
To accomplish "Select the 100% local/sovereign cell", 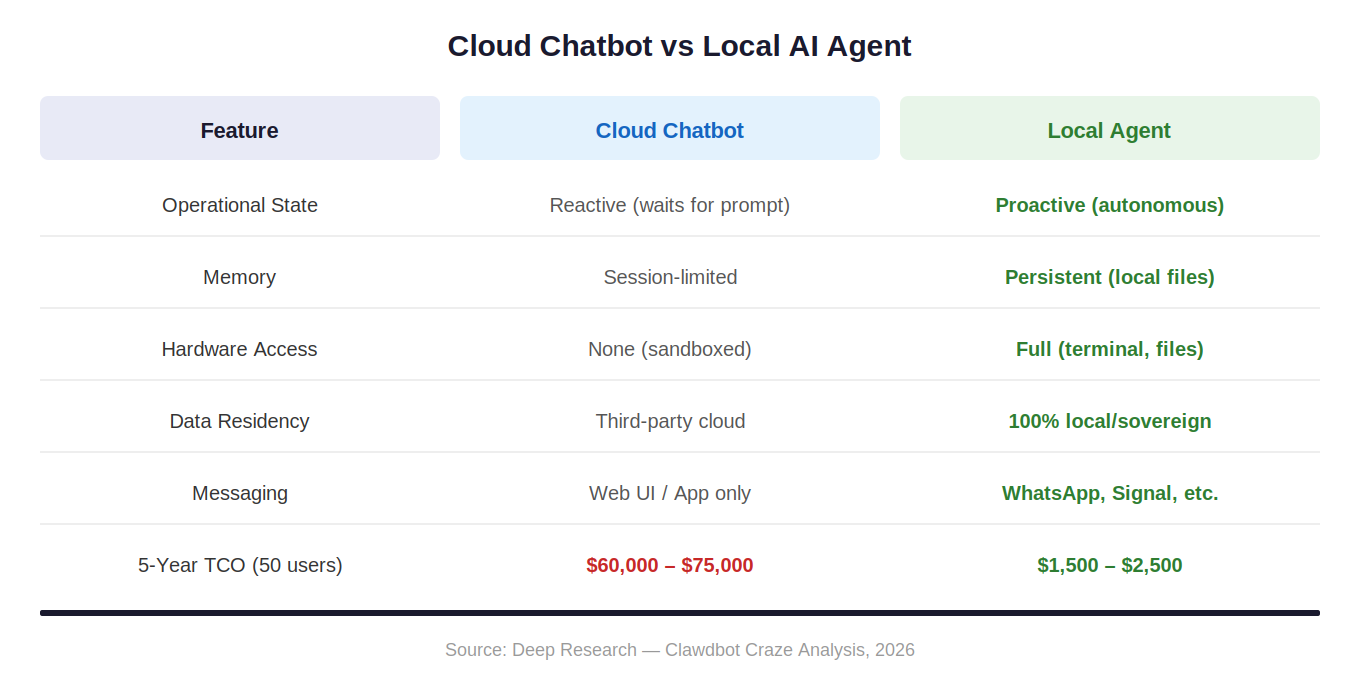I will pos(1109,421).
